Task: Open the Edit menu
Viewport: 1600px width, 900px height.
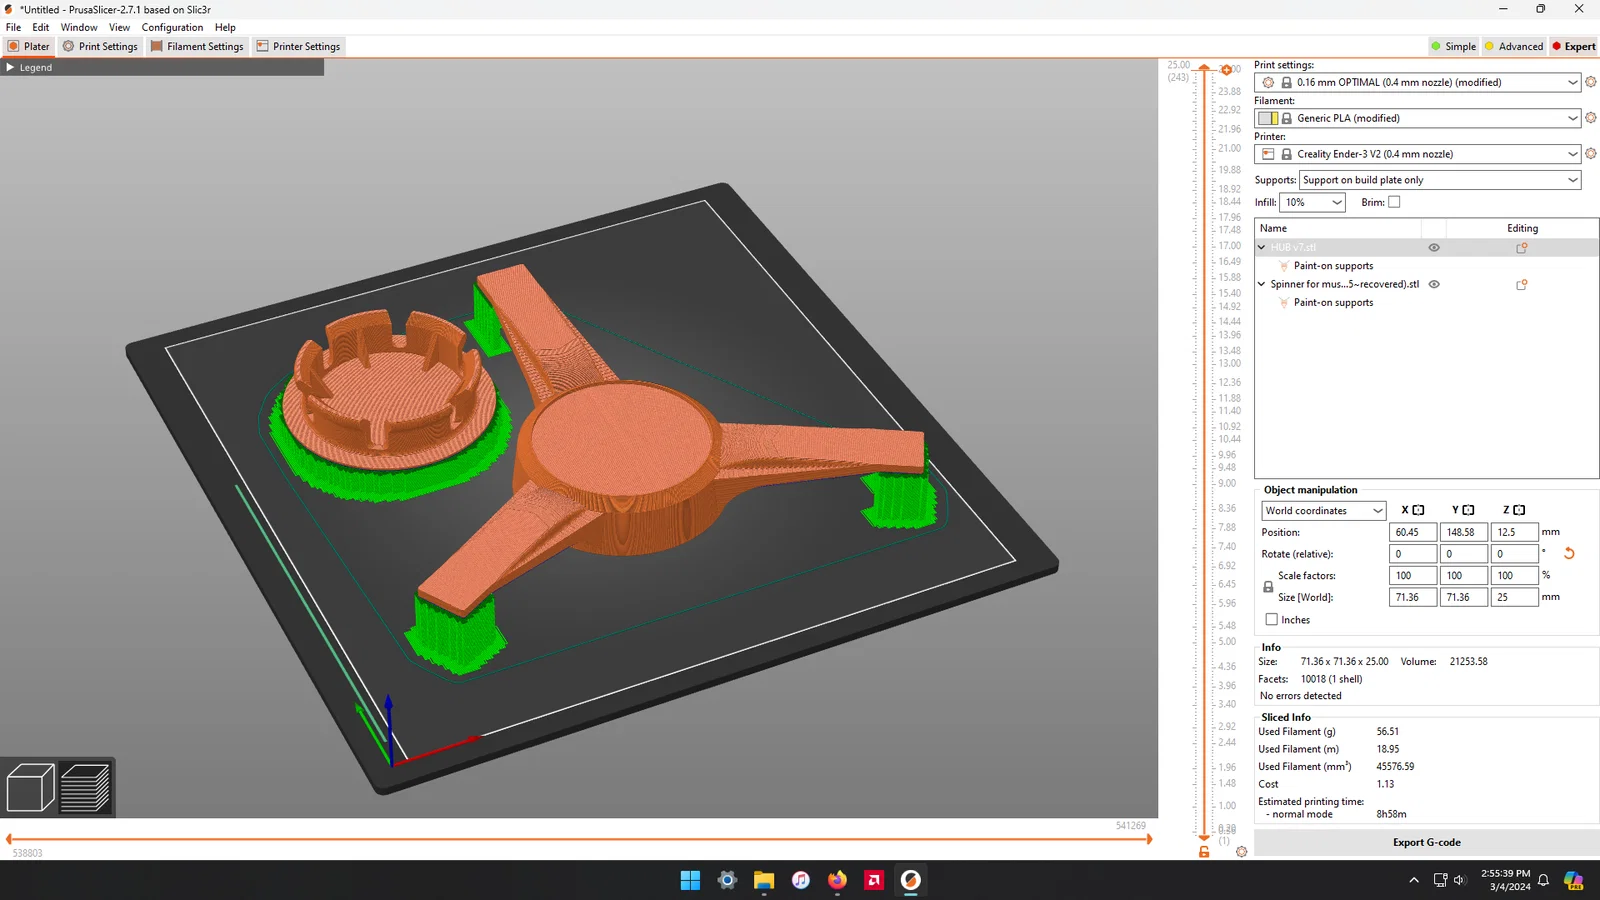Action: tap(41, 27)
